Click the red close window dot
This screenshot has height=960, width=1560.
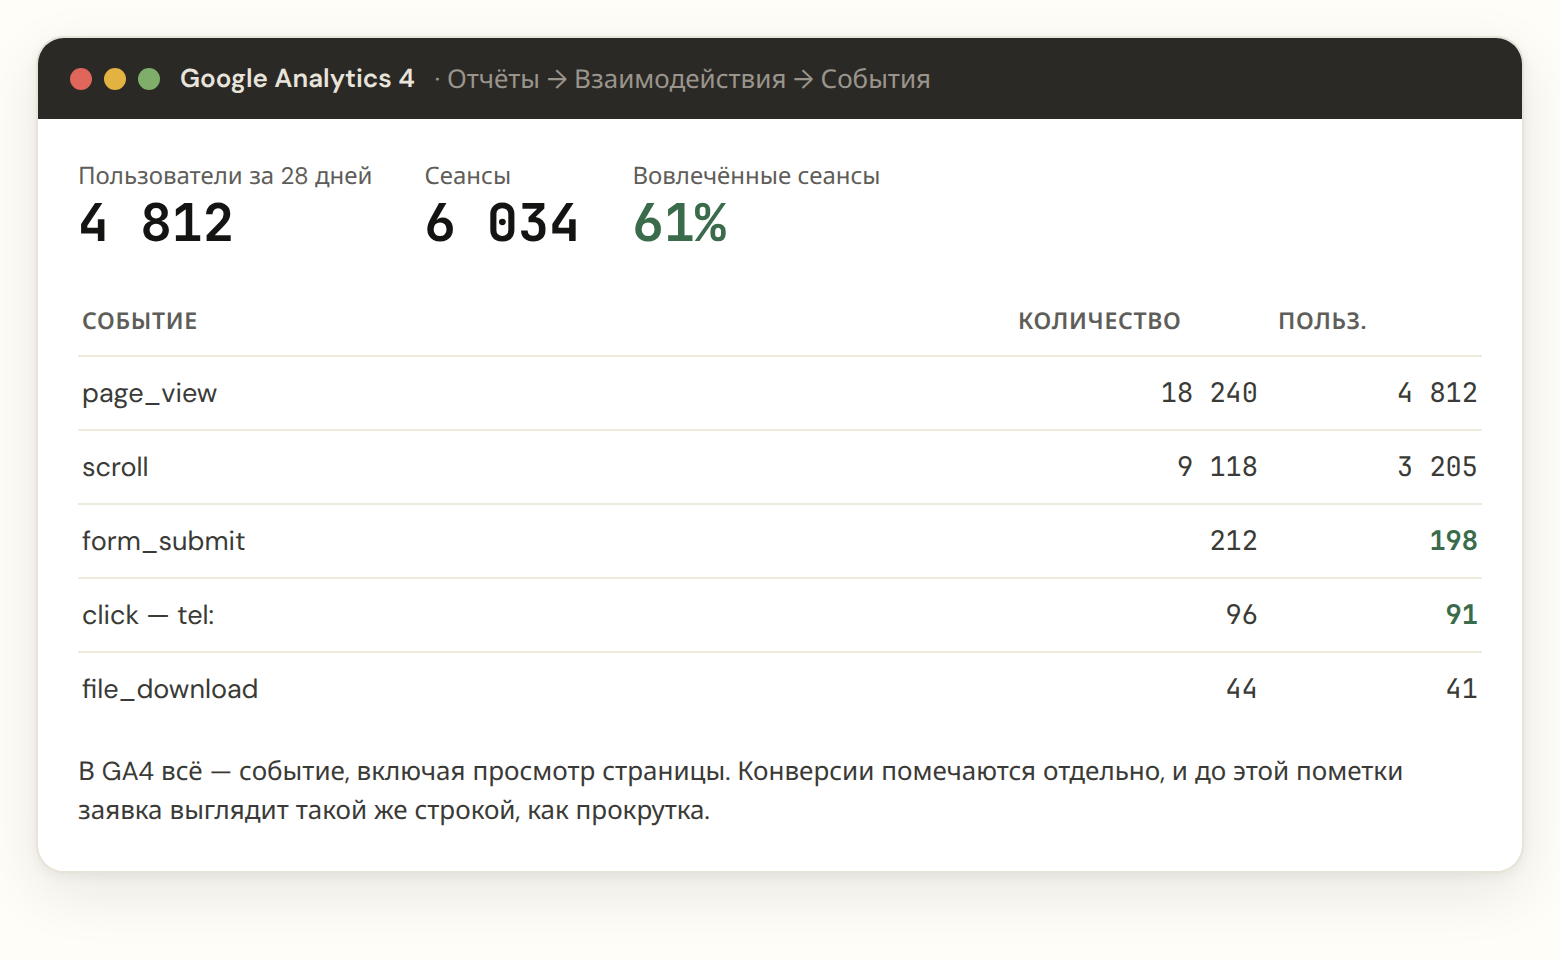click(x=81, y=79)
